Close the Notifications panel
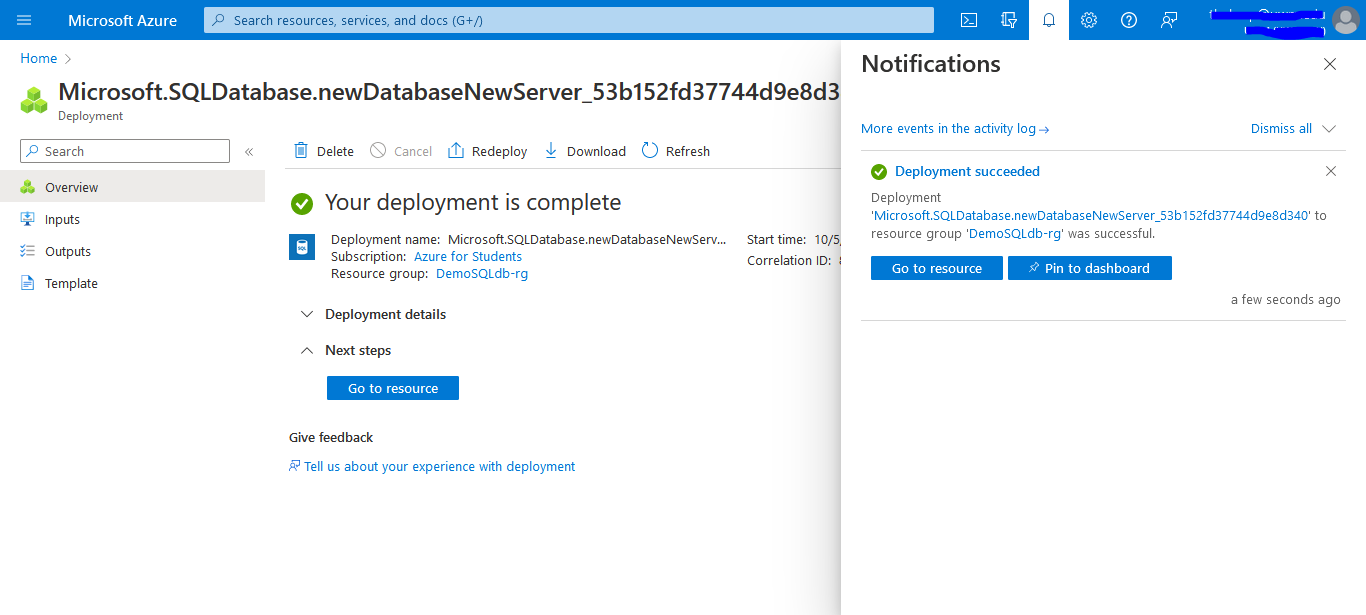 click(1330, 64)
